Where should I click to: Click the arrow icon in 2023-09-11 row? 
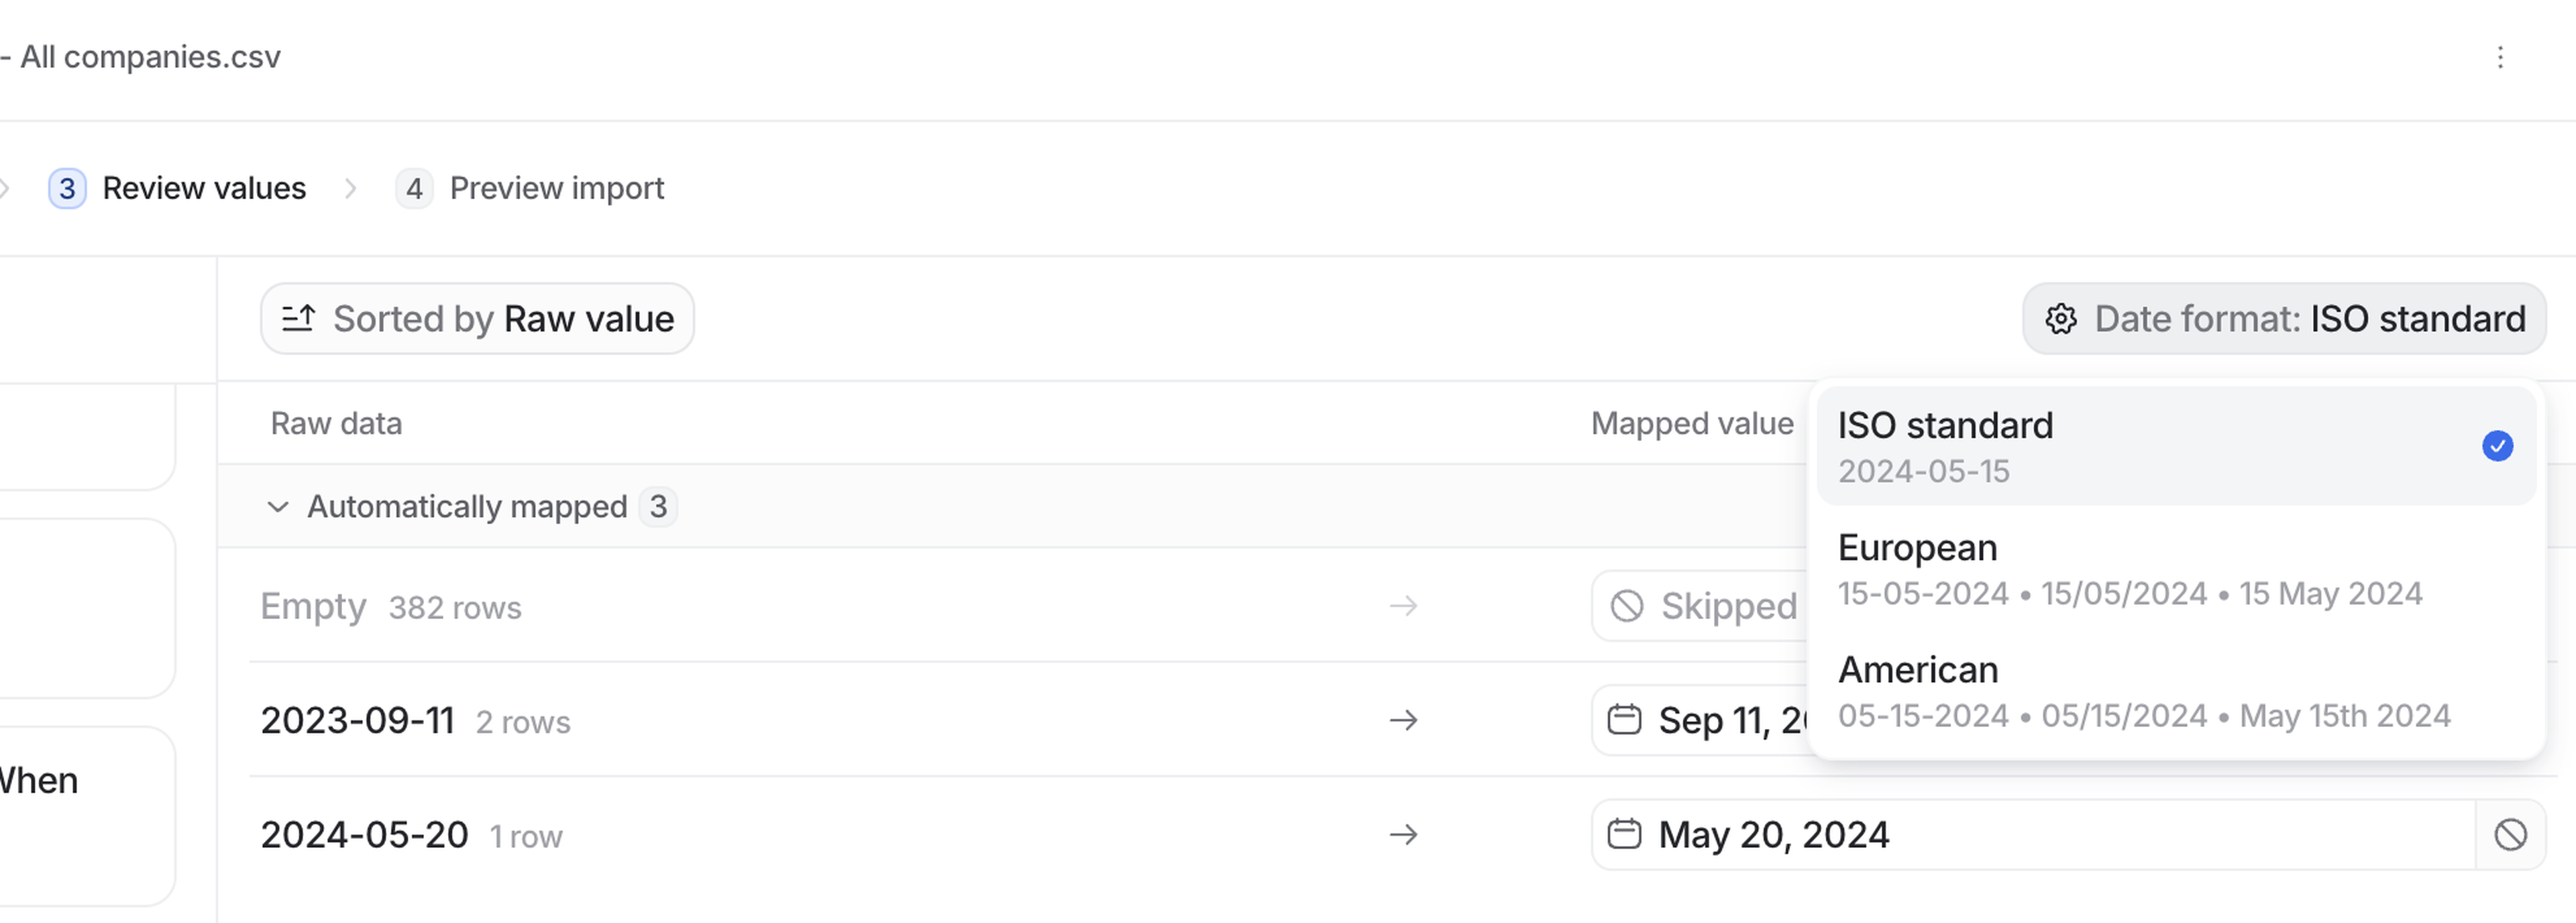pyautogui.click(x=1403, y=720)
